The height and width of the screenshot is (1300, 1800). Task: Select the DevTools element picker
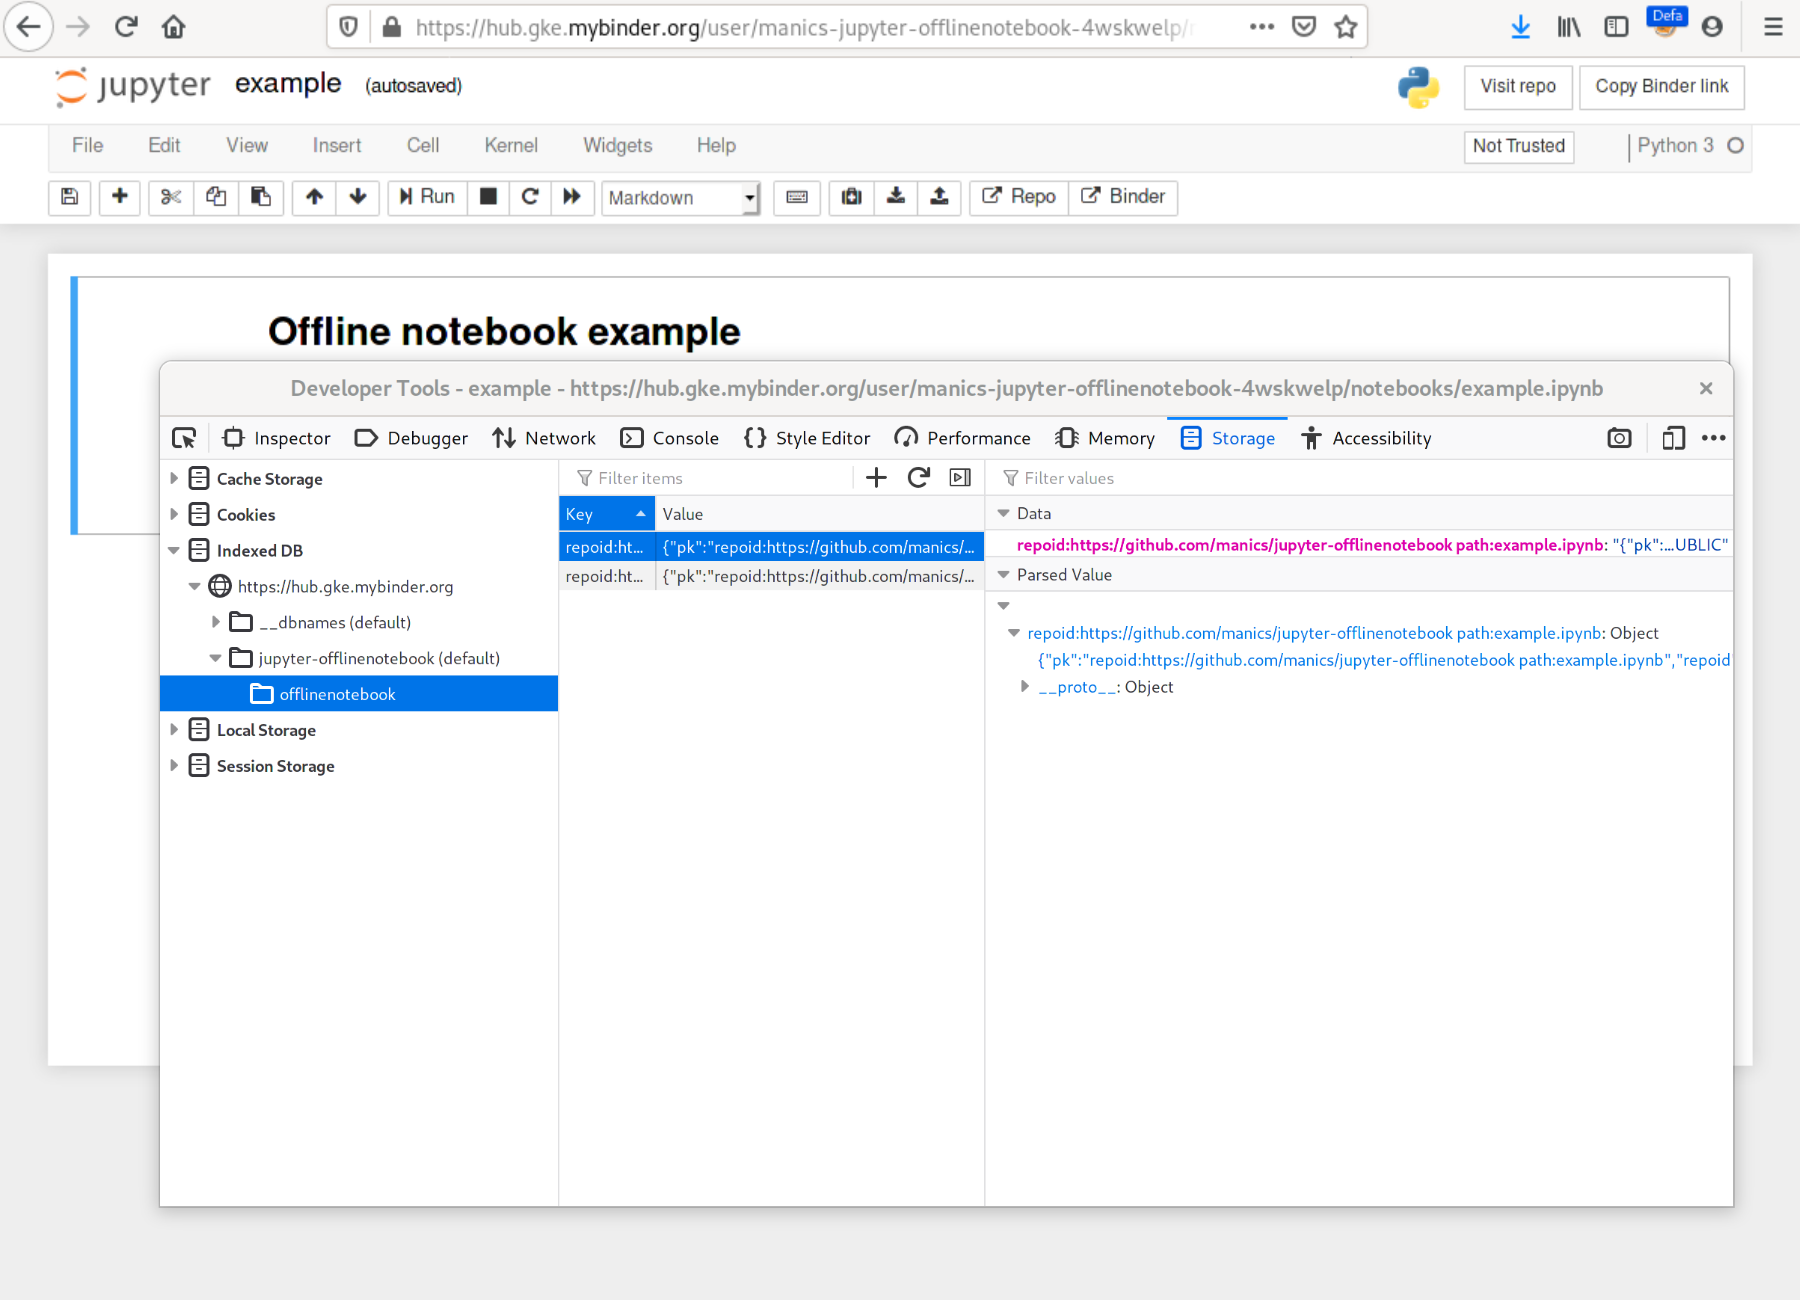(x=185, y=438)
